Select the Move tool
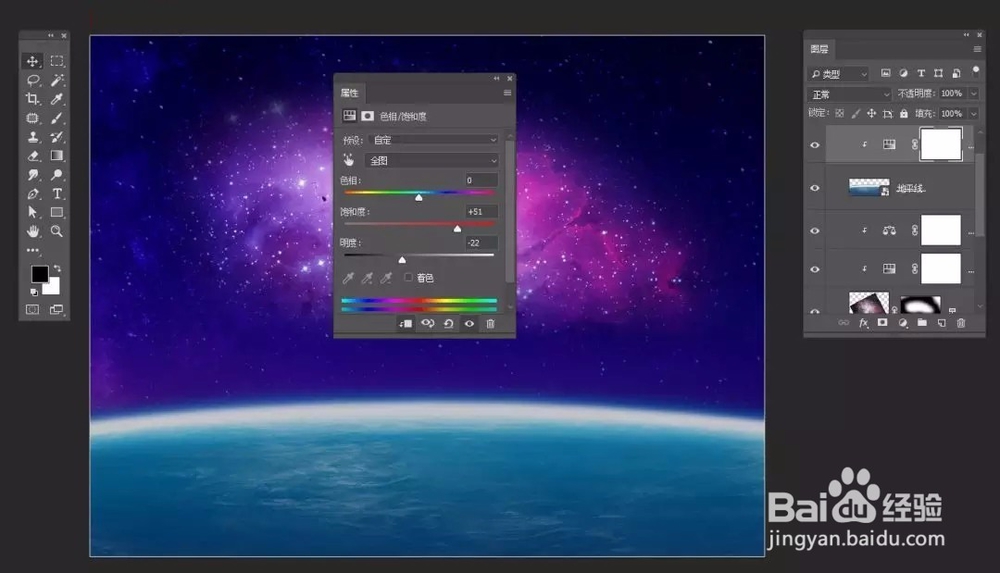This screenshot has height=573, width=1000. pyautogui.click(x=33, y=61)
